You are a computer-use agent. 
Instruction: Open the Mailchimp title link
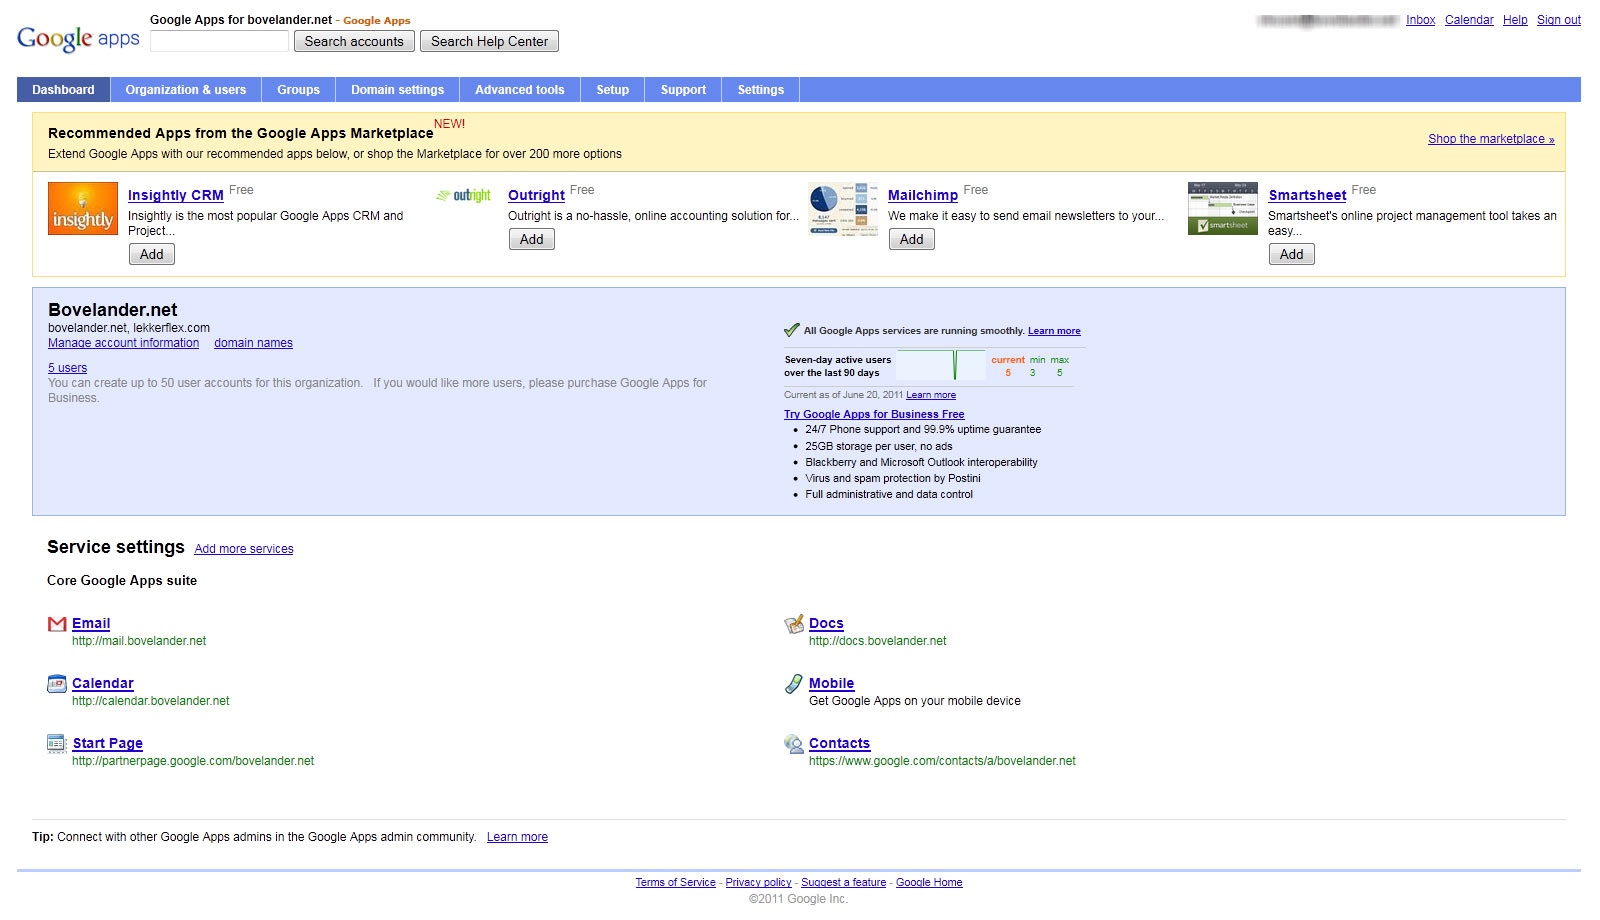(x=923, y=195)
